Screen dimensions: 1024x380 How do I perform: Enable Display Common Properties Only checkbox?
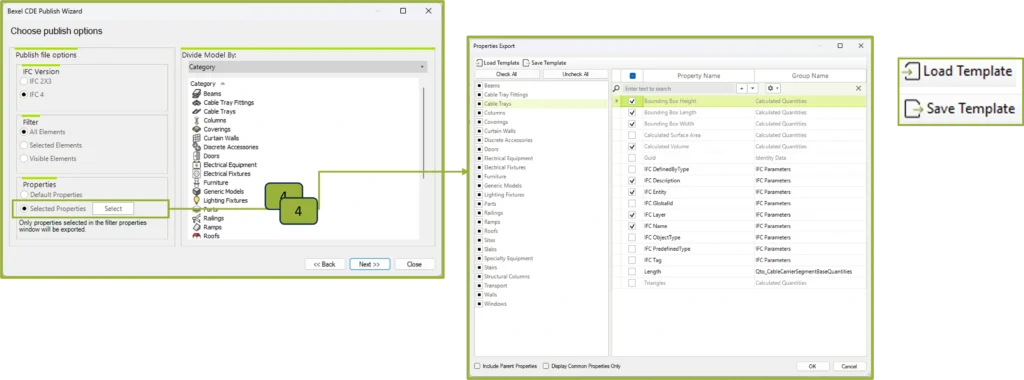tap(546, 366)
